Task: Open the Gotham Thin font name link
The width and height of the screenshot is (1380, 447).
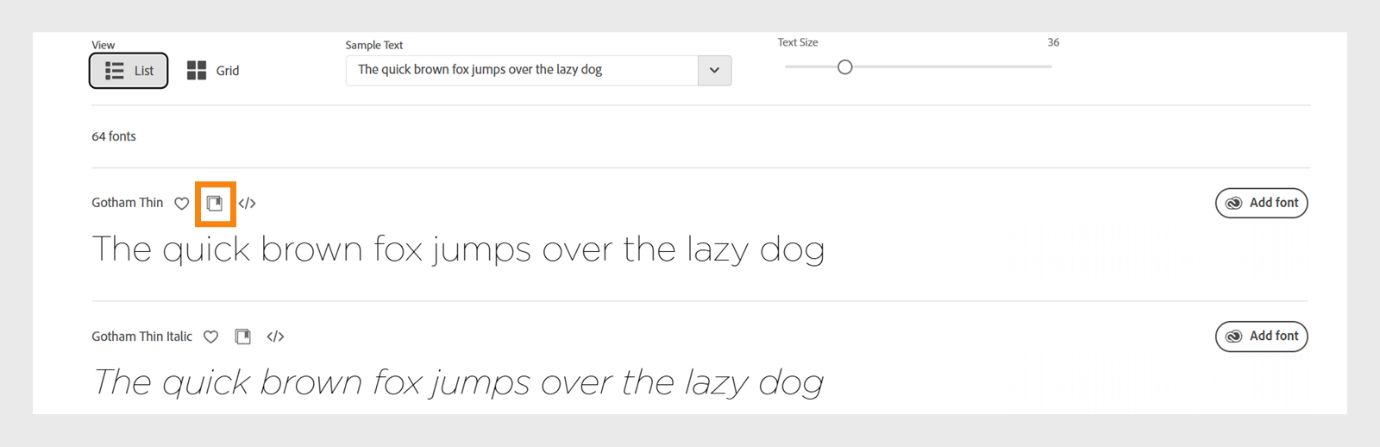Action: (127, 203)
